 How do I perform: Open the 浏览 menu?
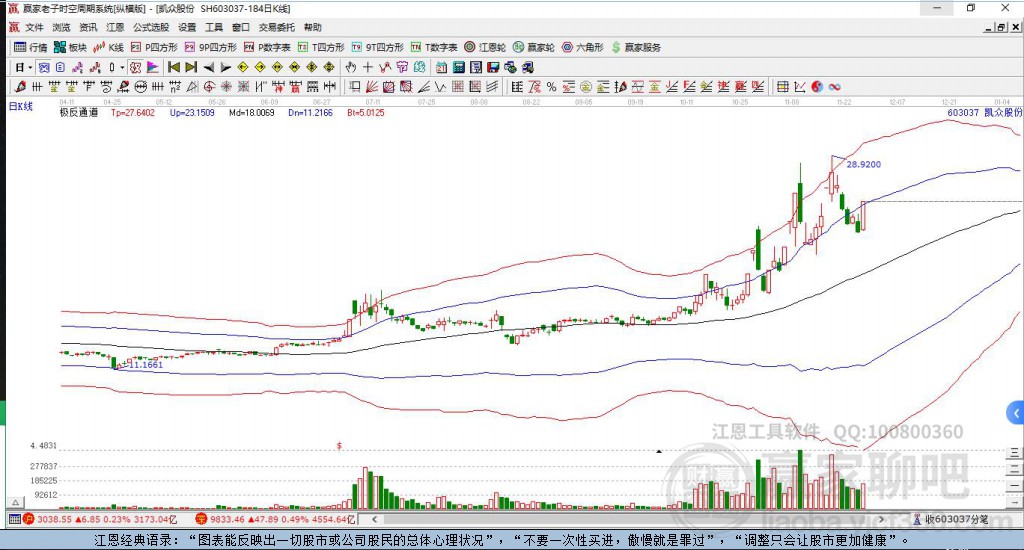61,27
